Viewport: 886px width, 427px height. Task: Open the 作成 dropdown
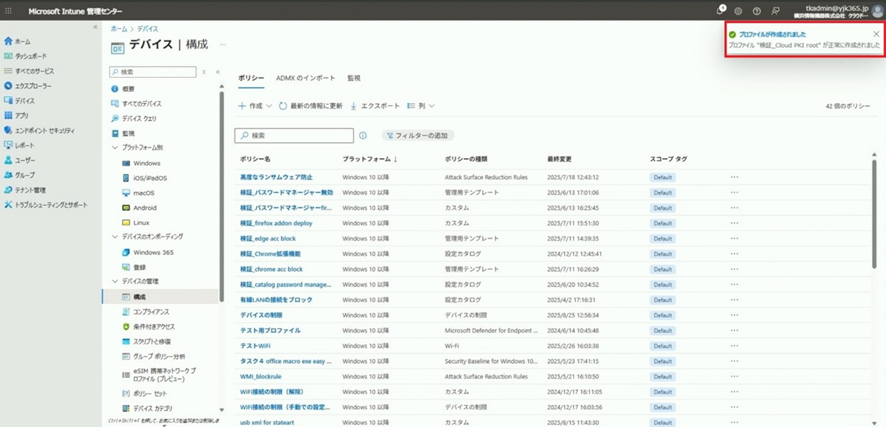(255, 105)
